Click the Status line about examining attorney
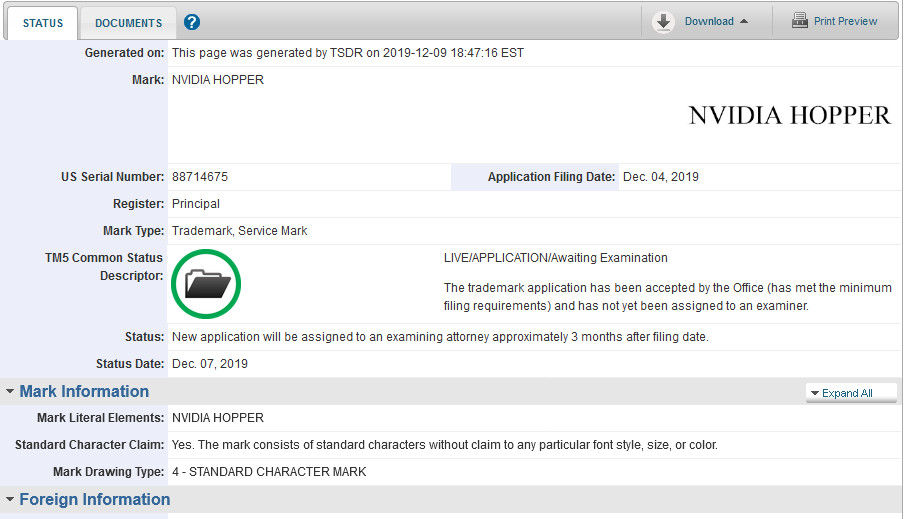 [440, 337]
